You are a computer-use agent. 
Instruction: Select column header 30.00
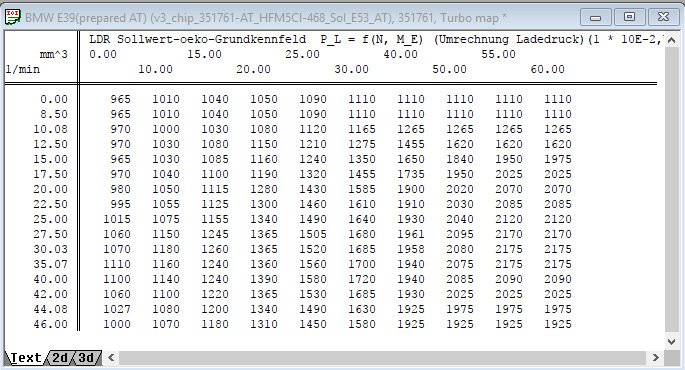point(351,69)
